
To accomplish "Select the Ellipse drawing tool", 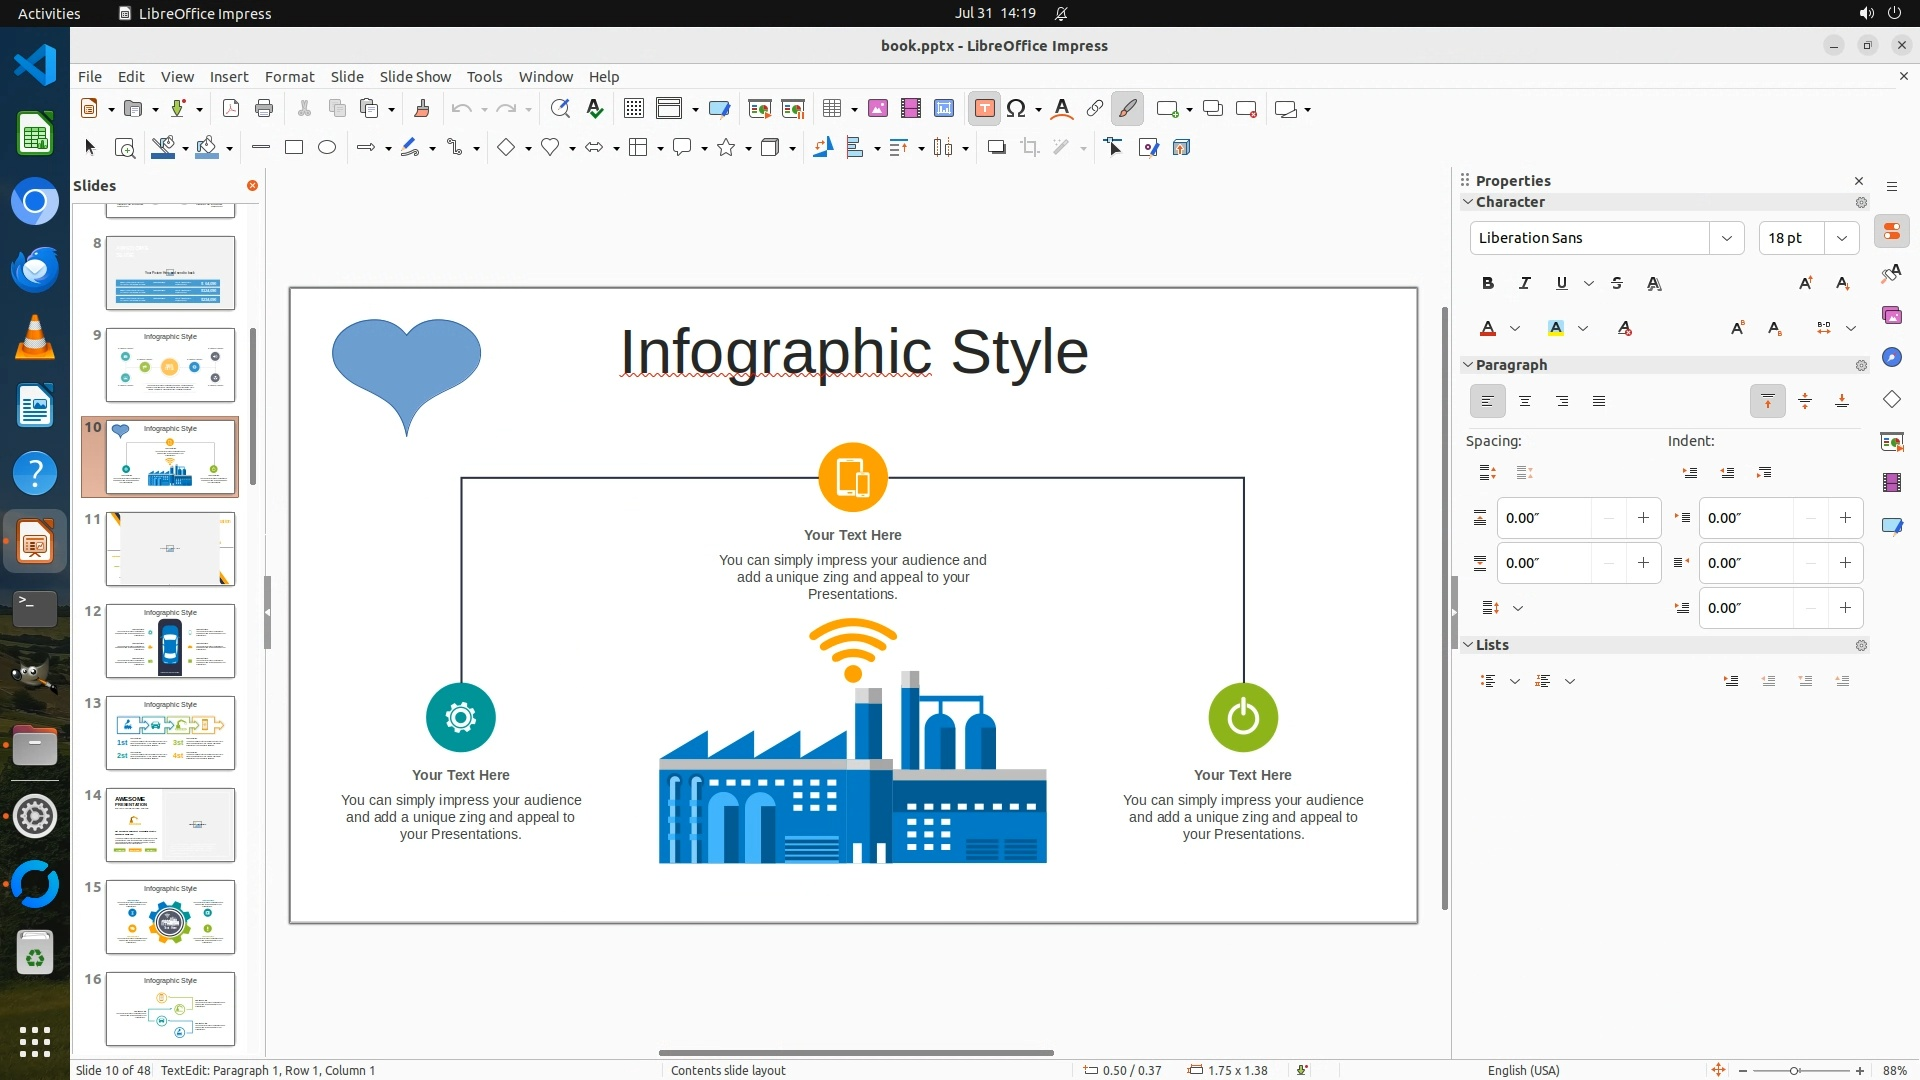I will [x=327, y=148].
